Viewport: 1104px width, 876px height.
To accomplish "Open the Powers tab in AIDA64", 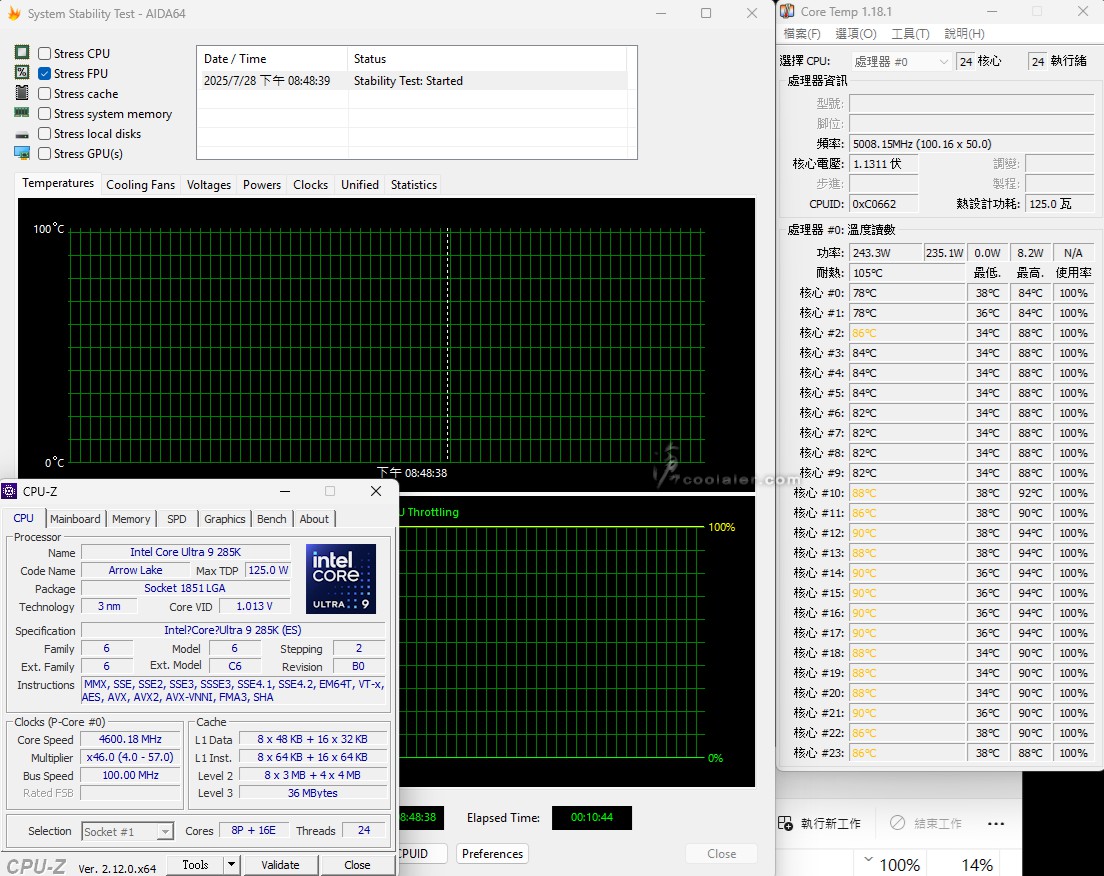I will coord(262,184).
